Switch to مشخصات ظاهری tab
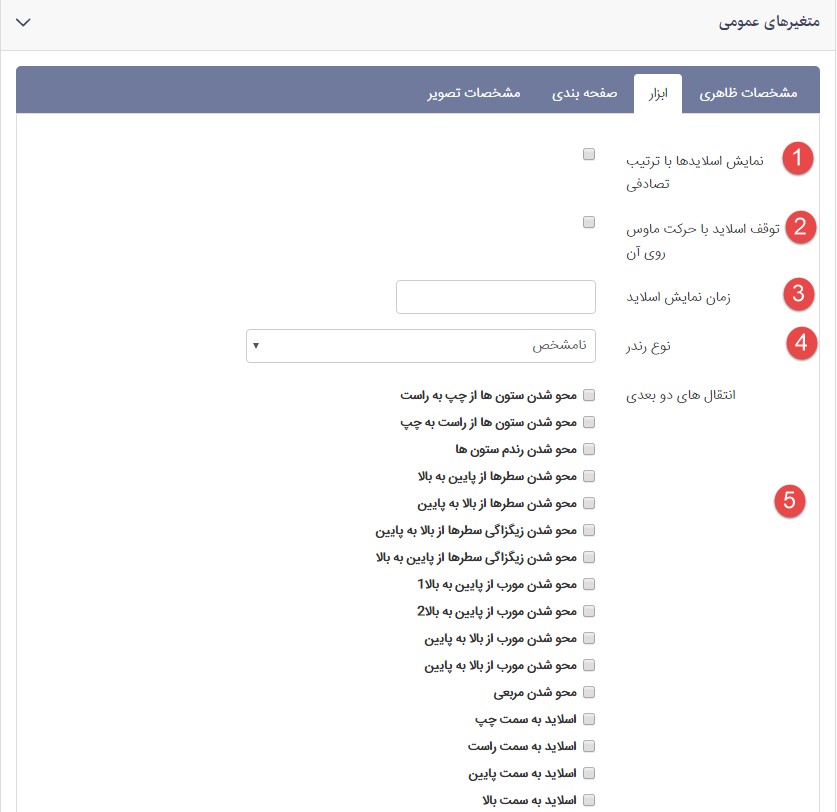 click(x=748, y=93)
